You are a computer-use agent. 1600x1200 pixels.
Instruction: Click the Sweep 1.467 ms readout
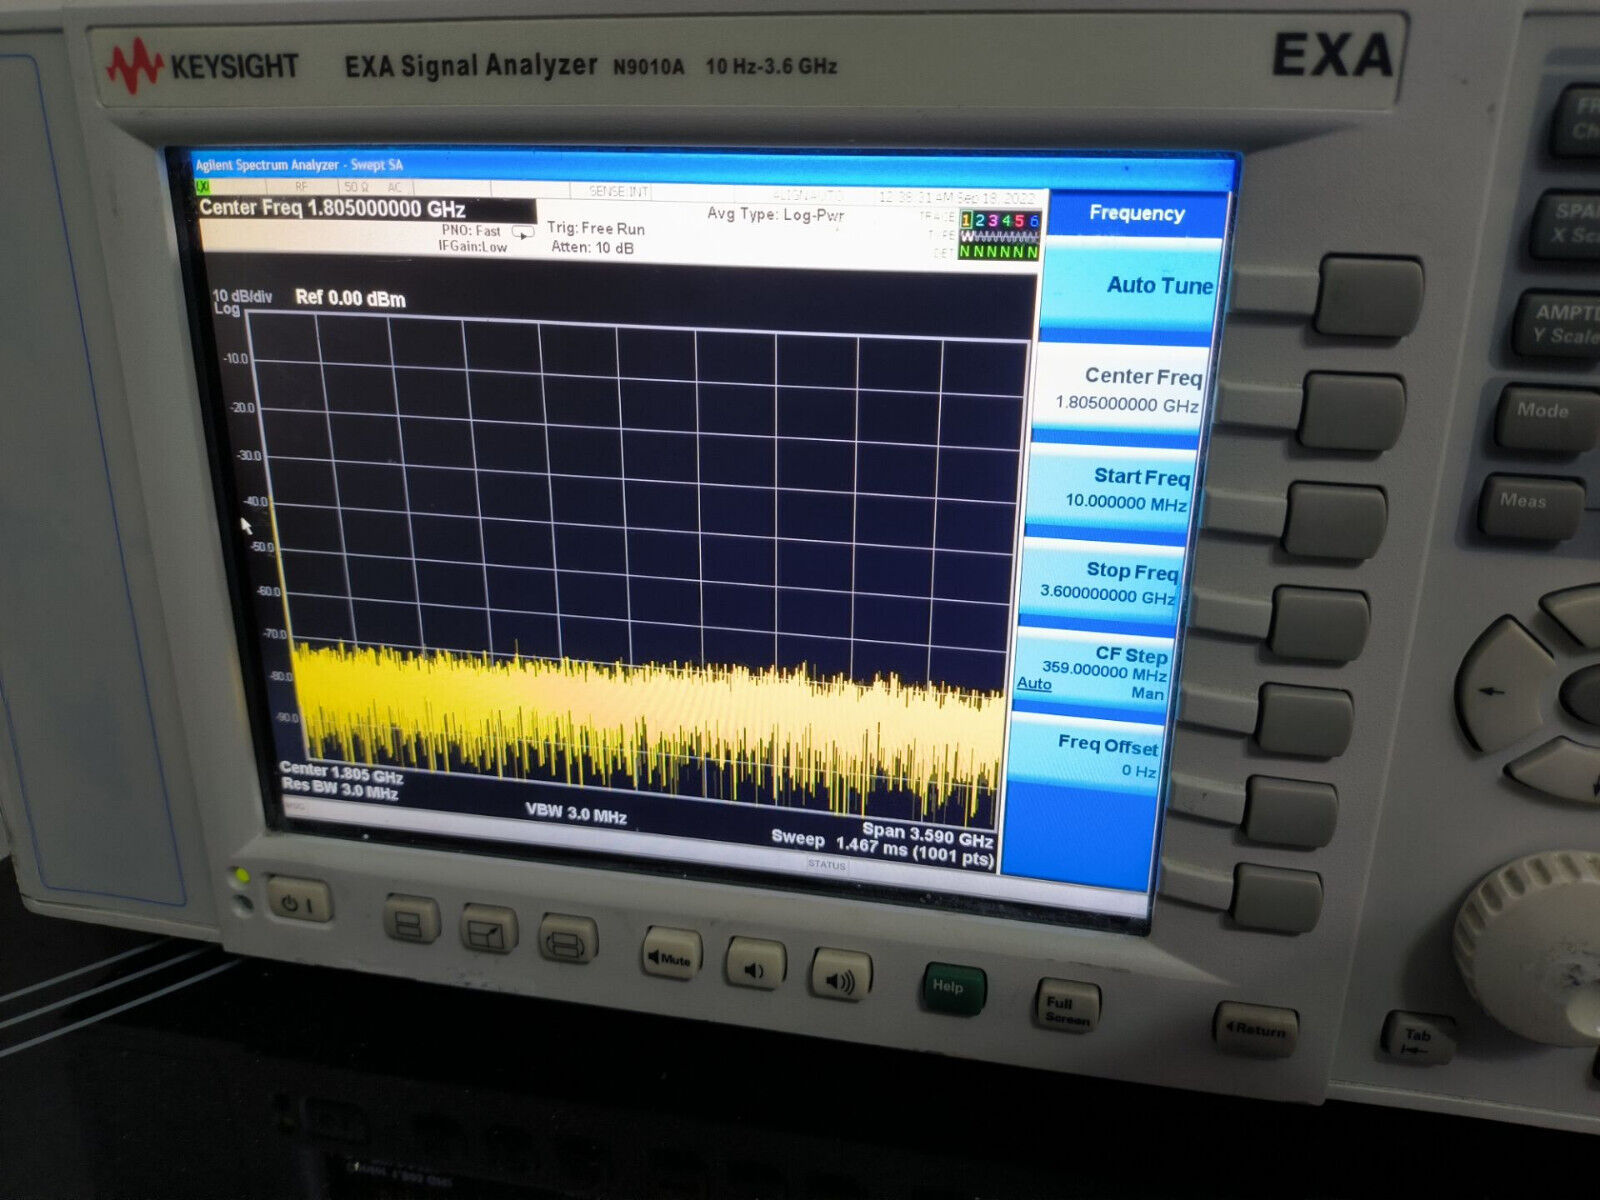point(882,847)
